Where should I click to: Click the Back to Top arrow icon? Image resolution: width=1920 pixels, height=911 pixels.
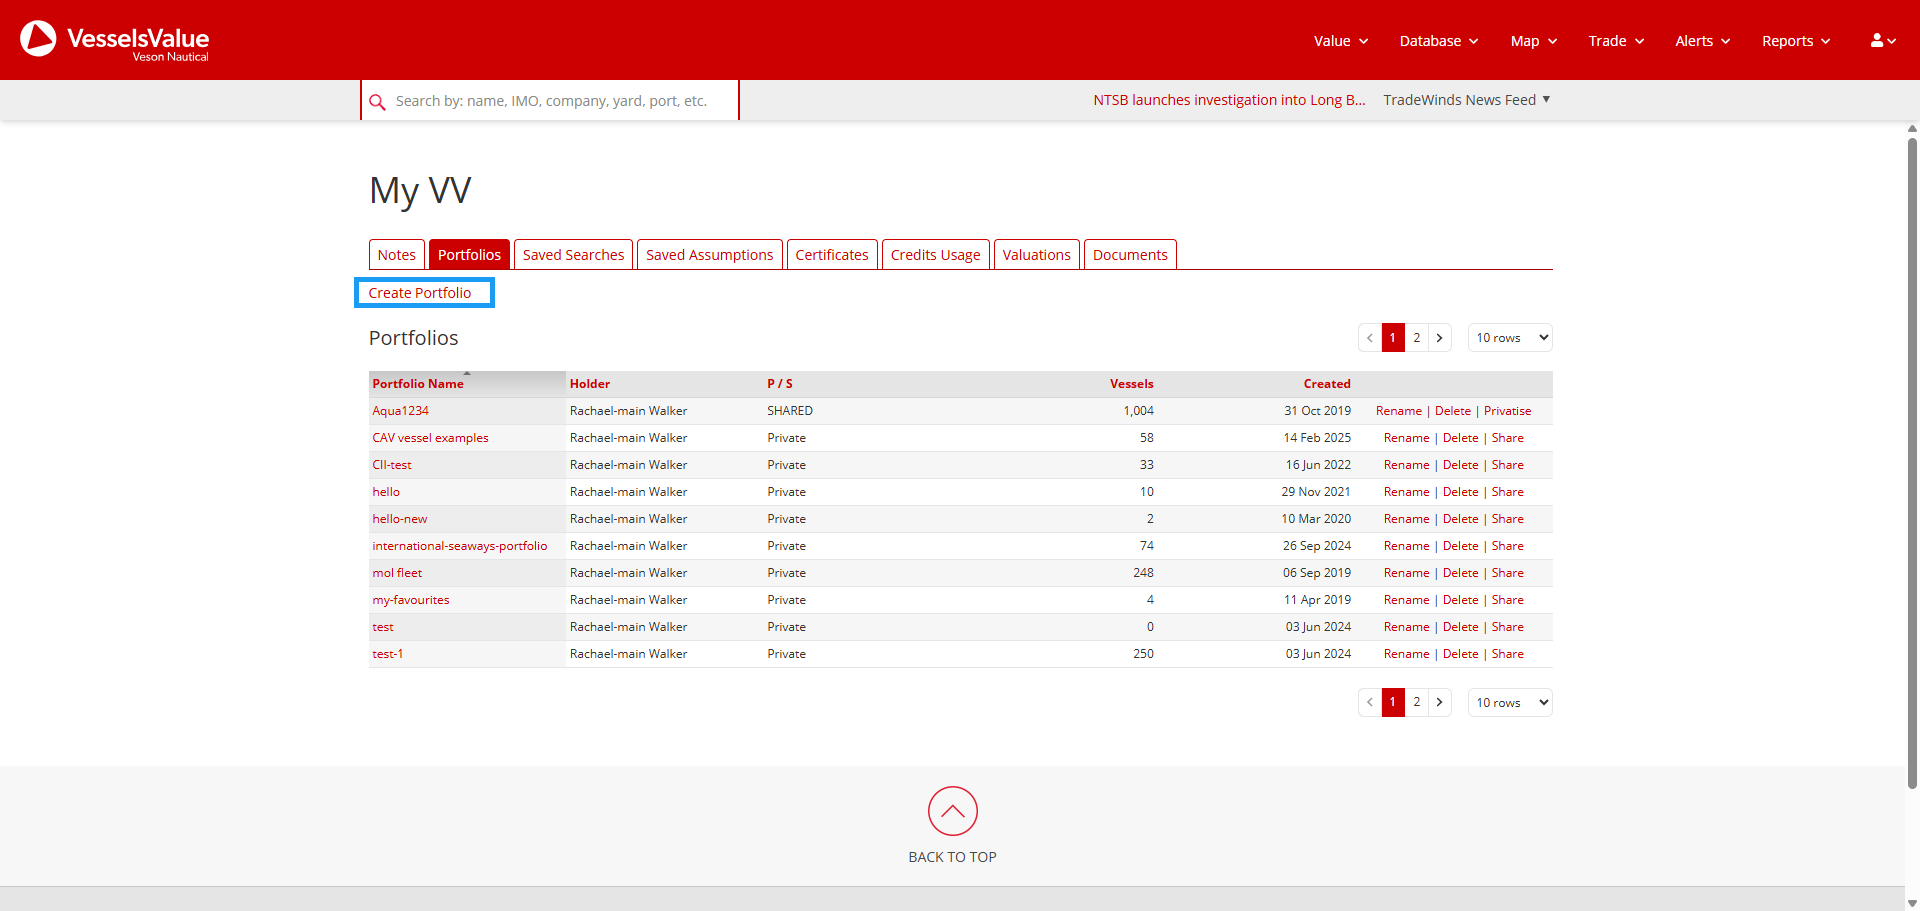coord(952,811)
